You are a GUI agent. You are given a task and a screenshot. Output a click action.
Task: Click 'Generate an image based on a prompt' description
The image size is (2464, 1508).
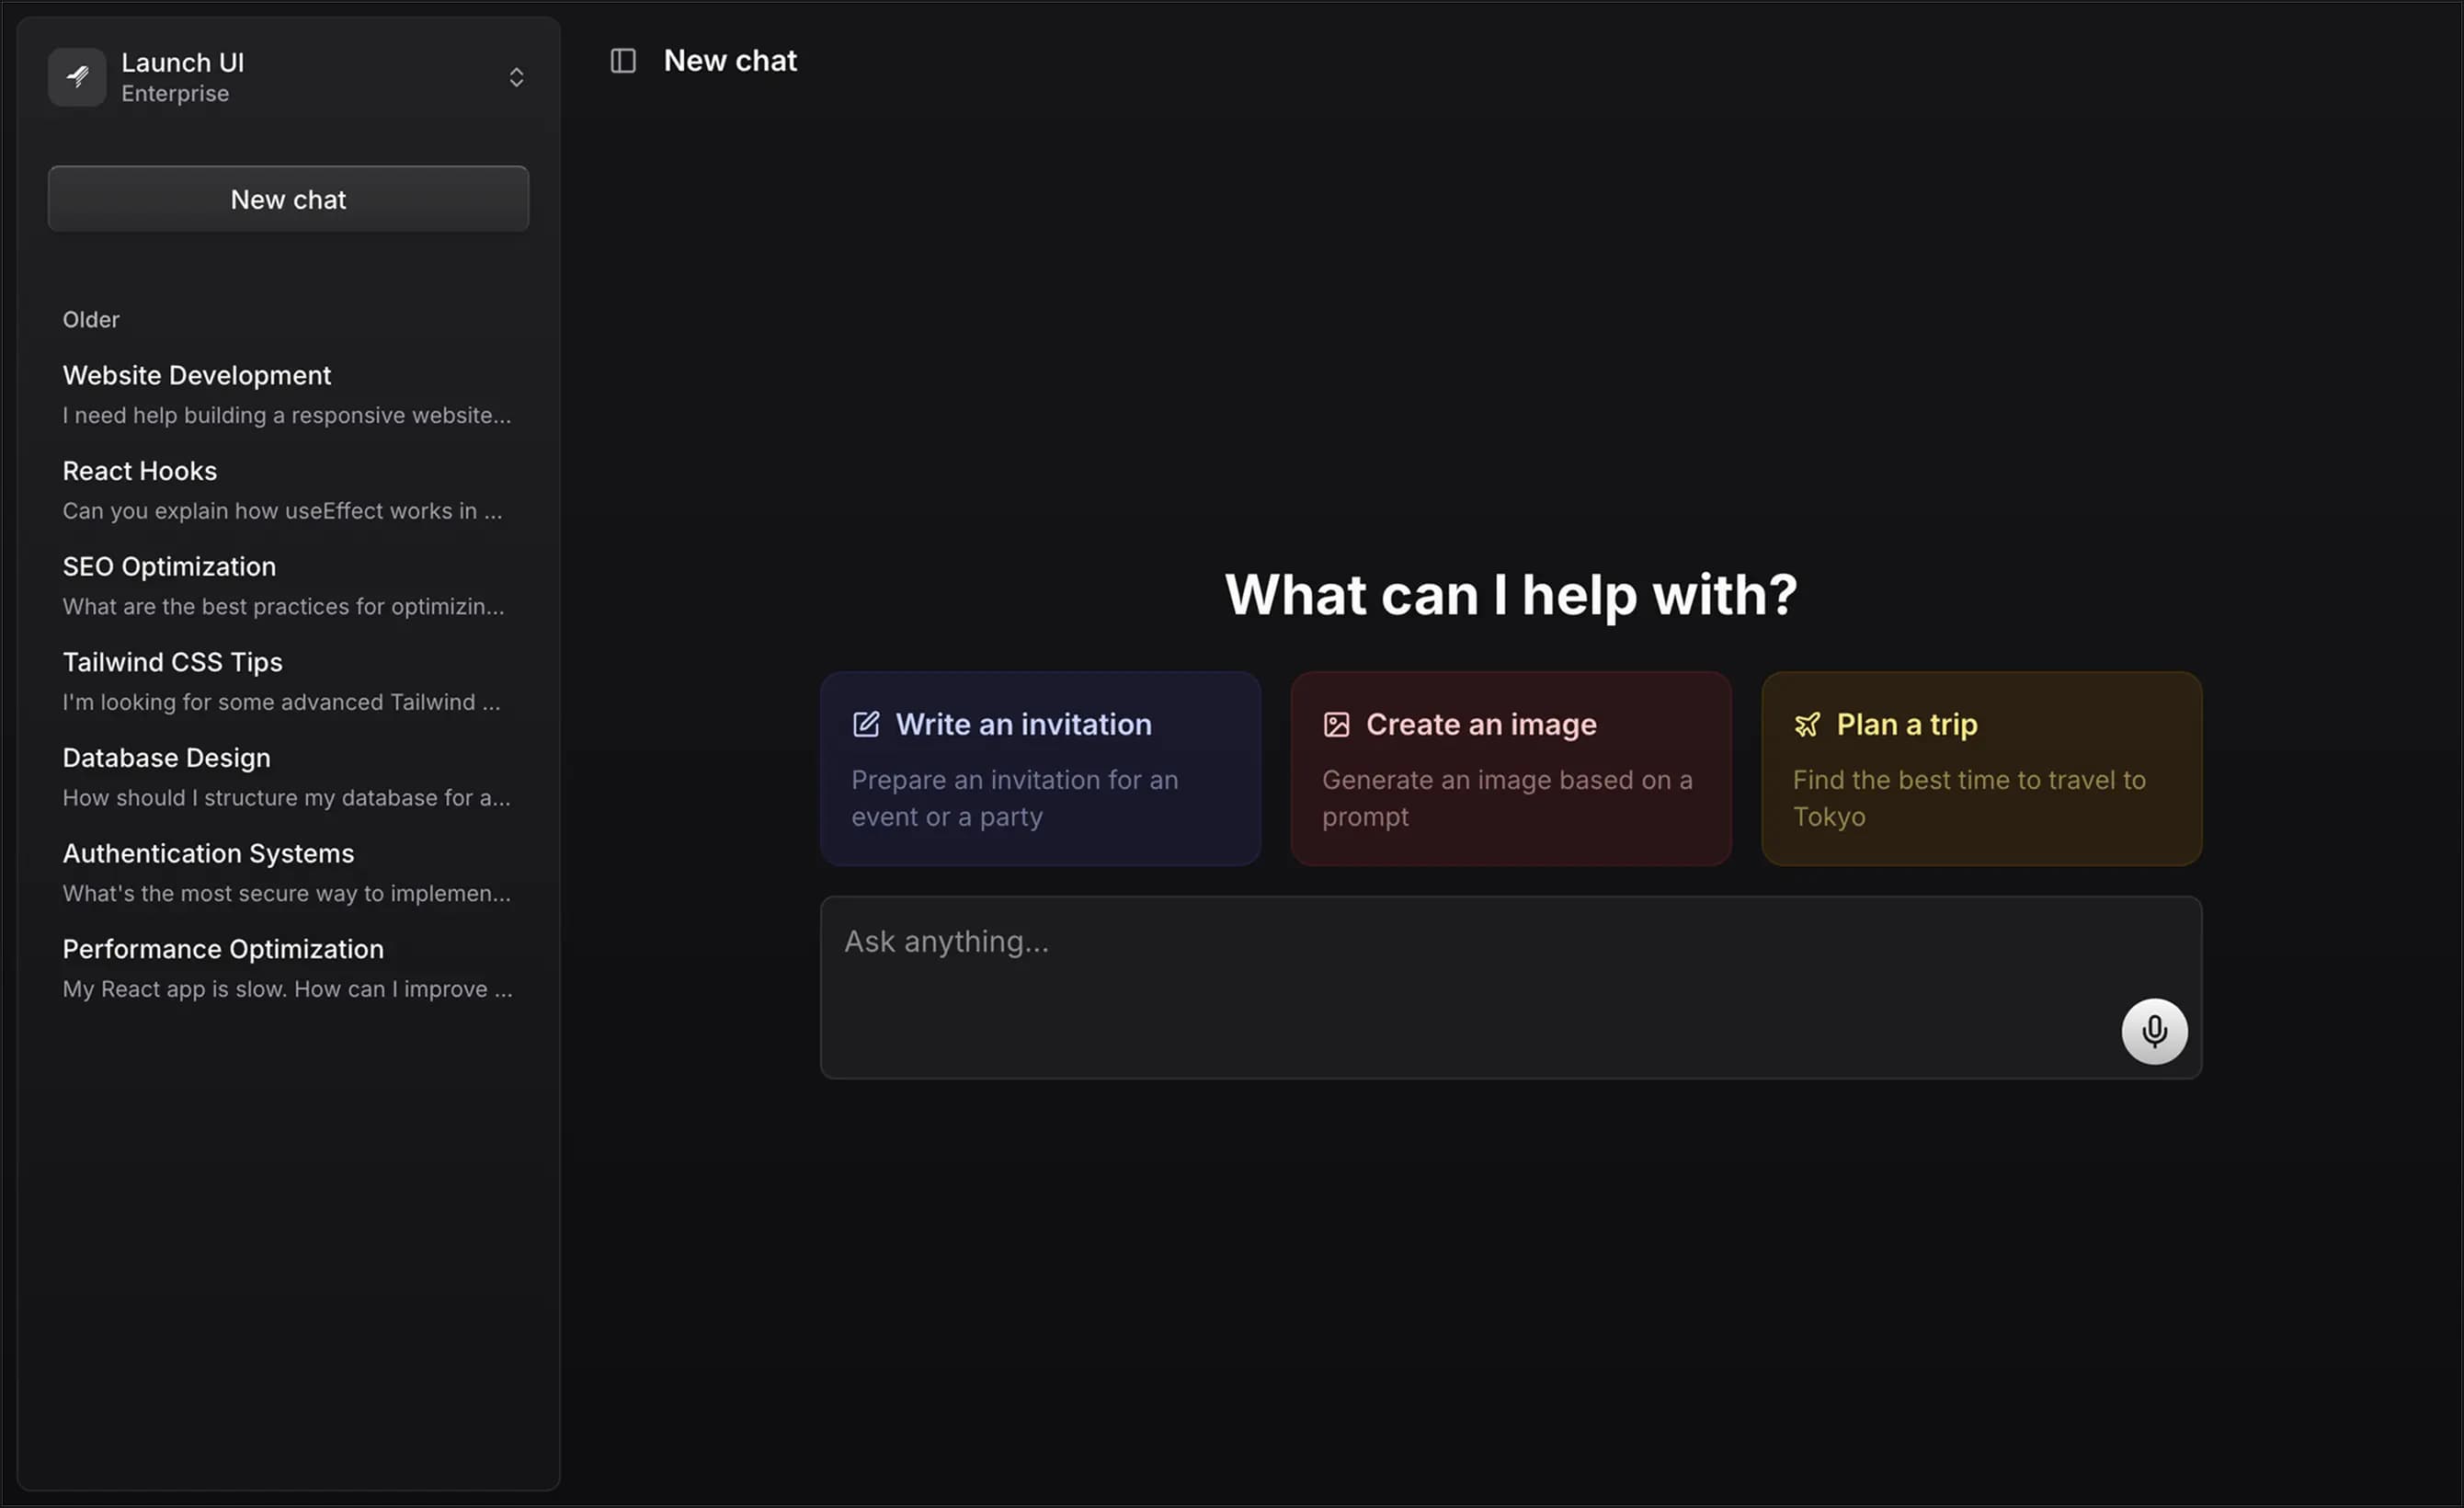(1507, 798)
